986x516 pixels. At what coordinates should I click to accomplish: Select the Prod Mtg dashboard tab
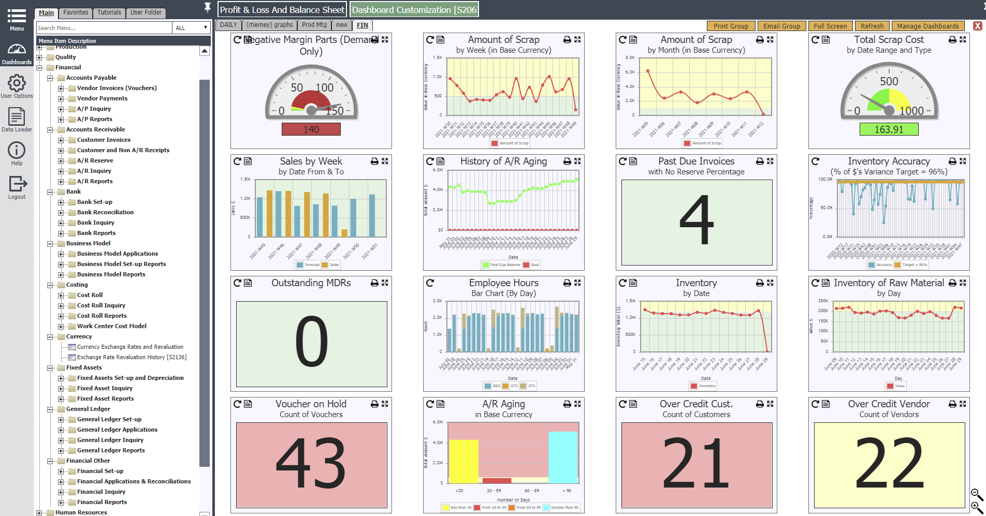314,25
